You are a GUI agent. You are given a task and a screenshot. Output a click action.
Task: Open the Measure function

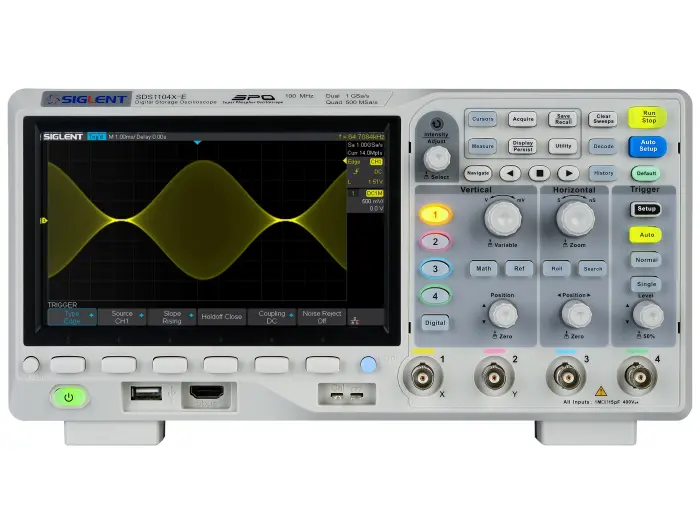tap(483, 146)
